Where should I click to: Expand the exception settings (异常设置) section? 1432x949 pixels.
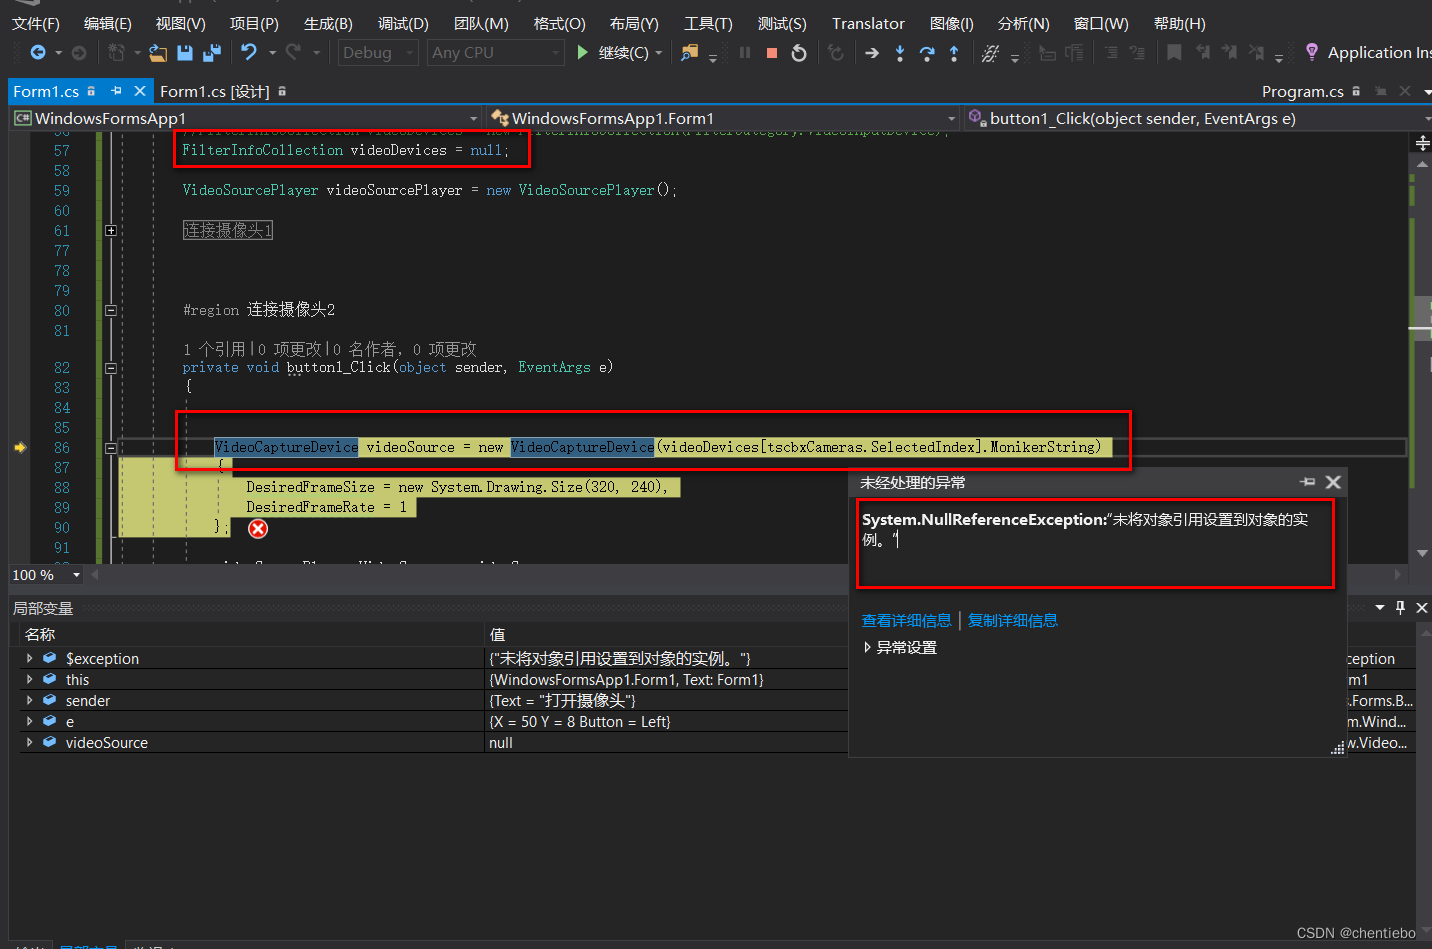point(867,647)
